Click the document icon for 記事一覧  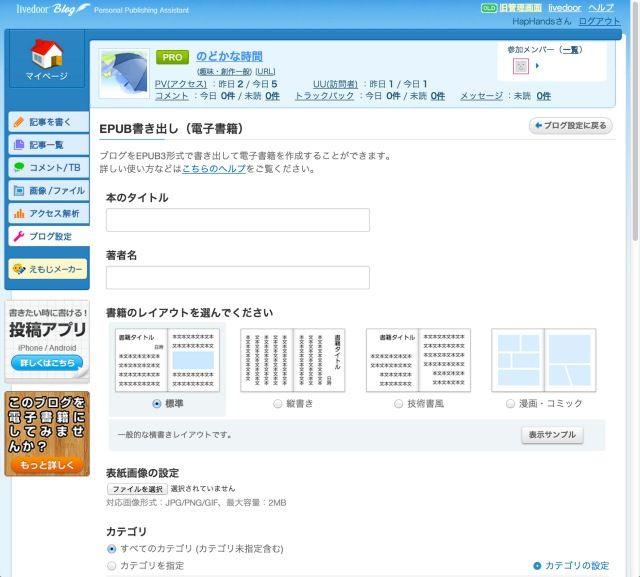click(19, 144)
